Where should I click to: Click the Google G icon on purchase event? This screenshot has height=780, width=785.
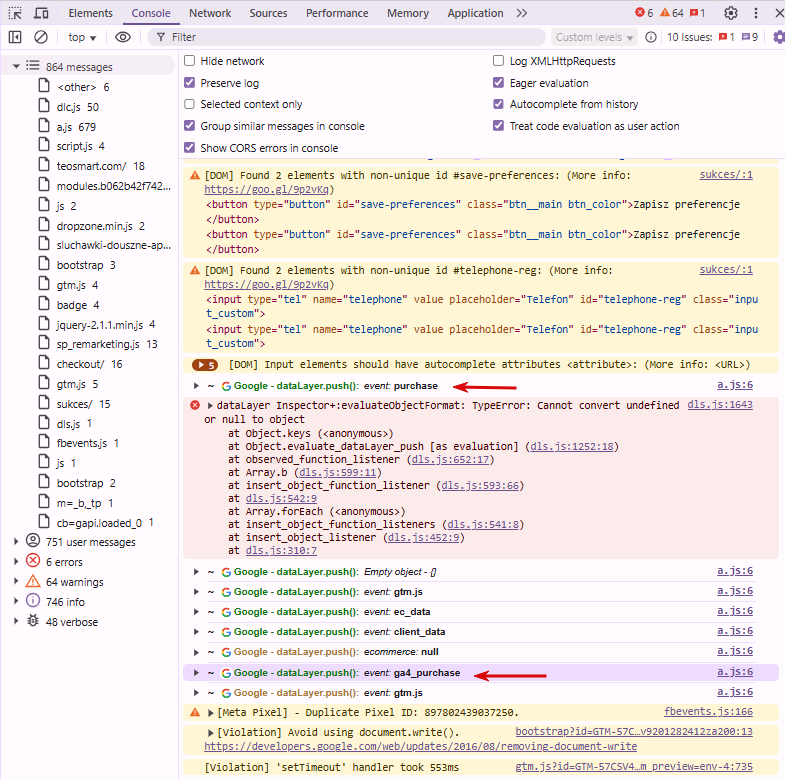pyautogui.click(x=226, y=386)
